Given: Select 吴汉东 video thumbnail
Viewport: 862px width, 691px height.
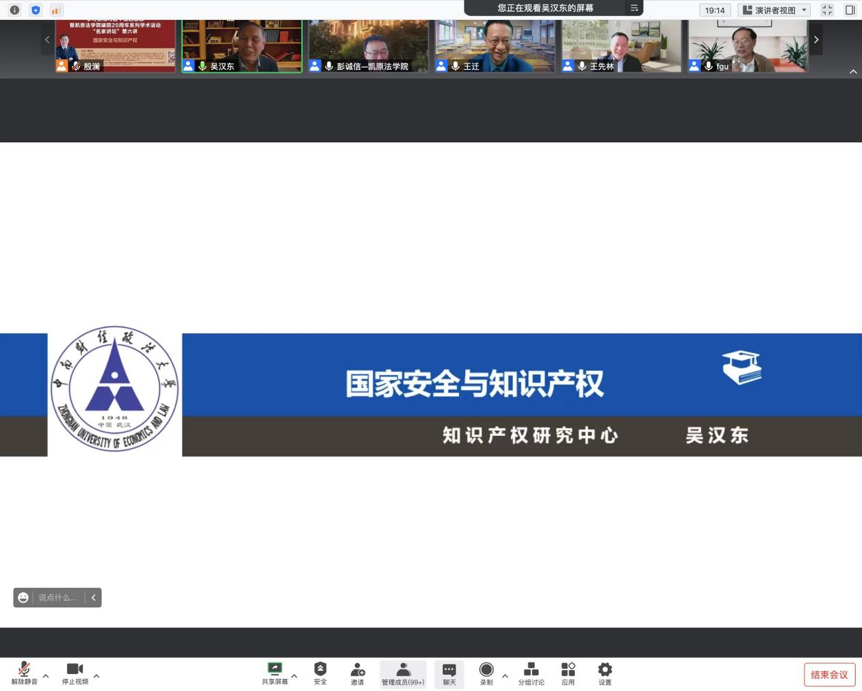Looking at the screenshot, I should [x=241, y=46].
